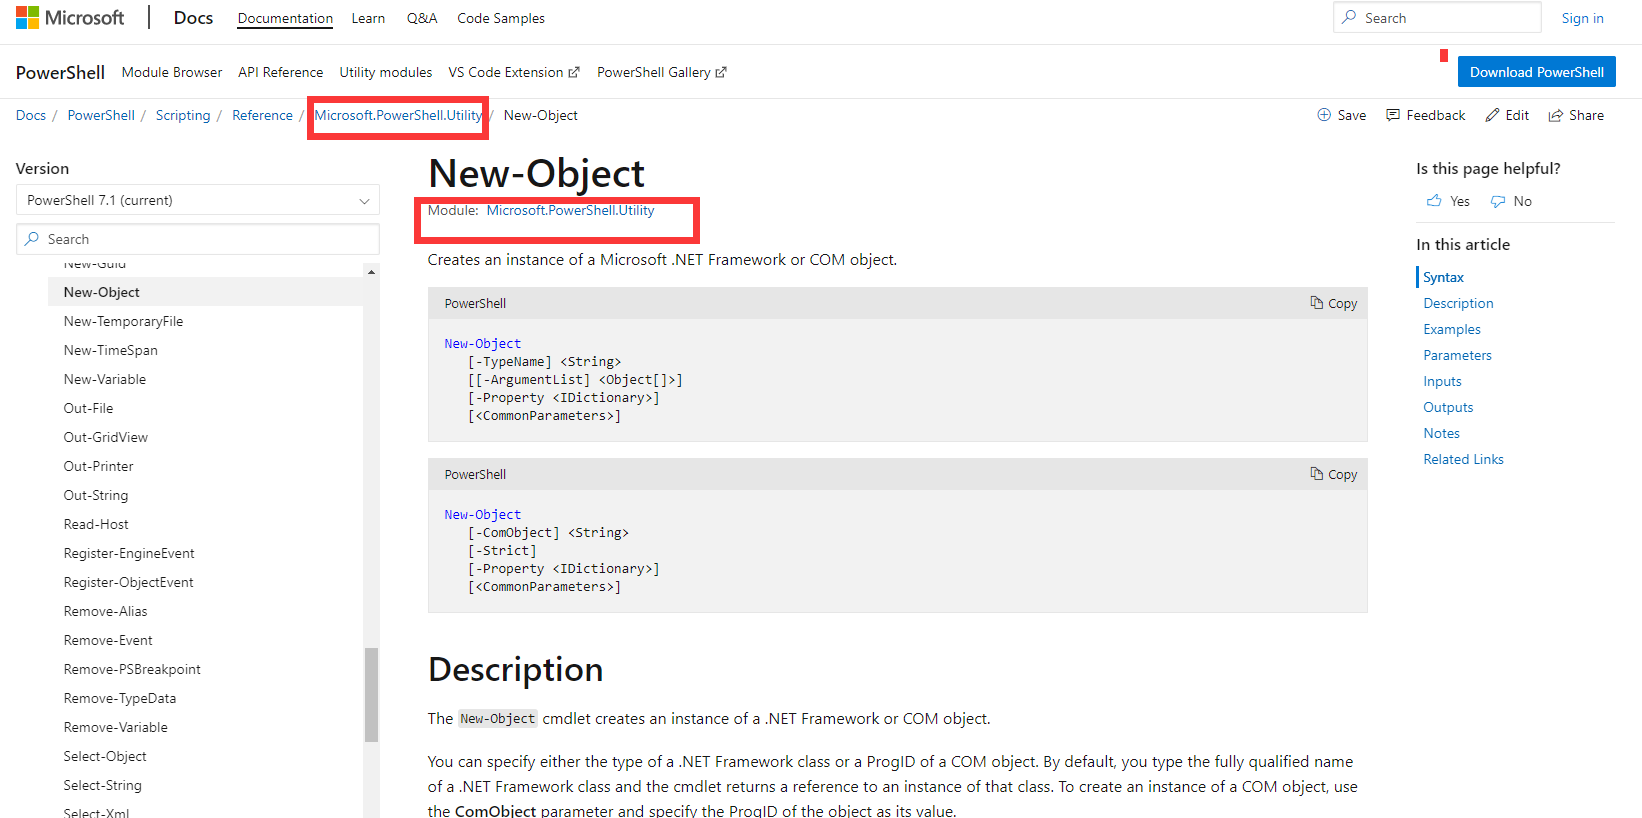1642x818 pixels.
Task: Click the Share arrow icon
Action: point(1556,115)
